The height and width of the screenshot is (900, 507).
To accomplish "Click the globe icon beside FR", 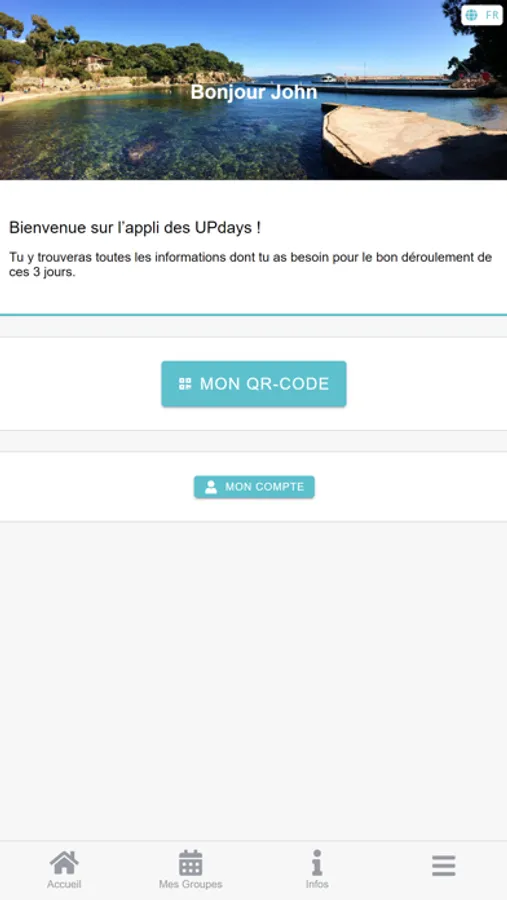I will pyautogui.click(x=471, y=15).
